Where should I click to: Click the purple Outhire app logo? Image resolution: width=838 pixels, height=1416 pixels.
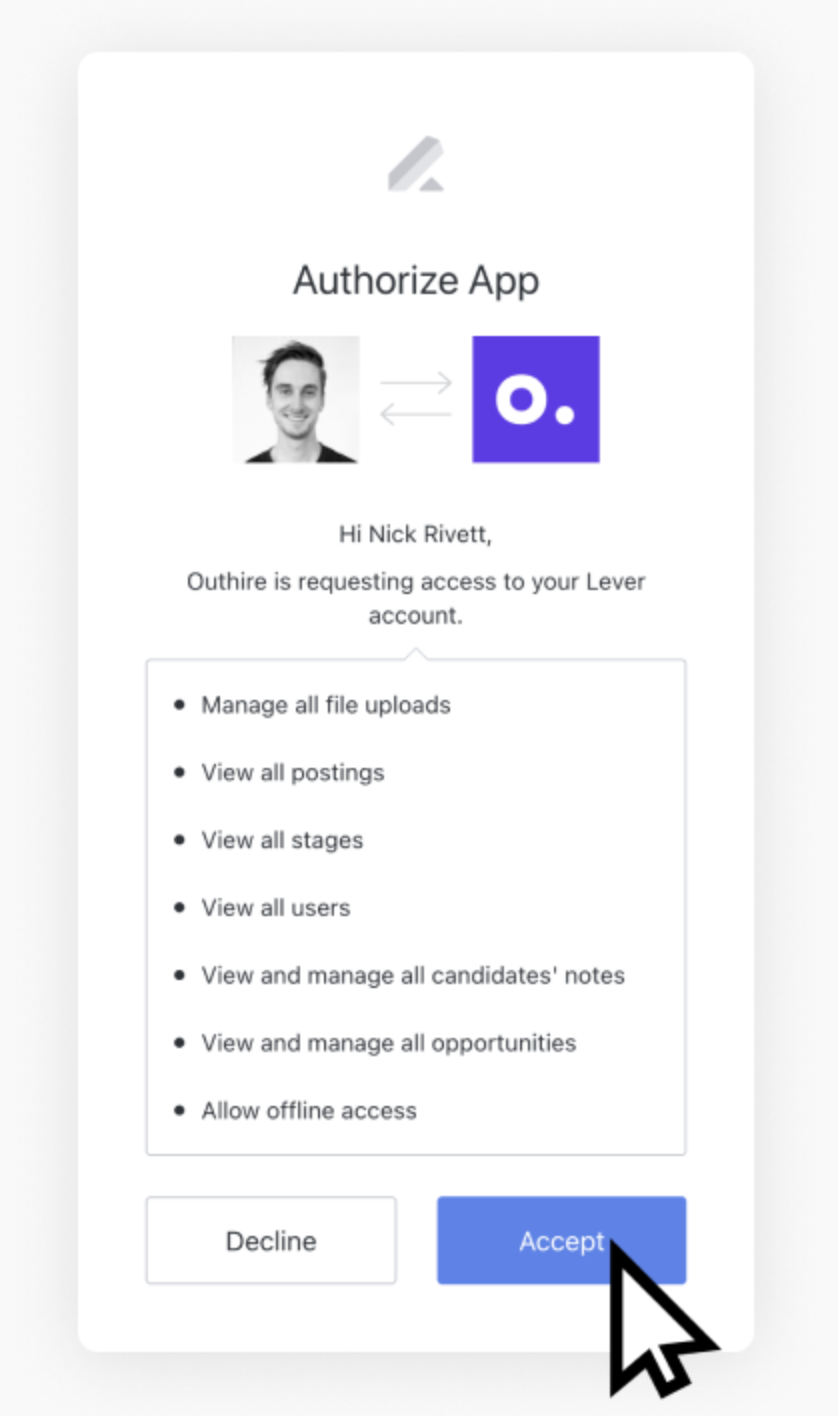coord(536,399)
